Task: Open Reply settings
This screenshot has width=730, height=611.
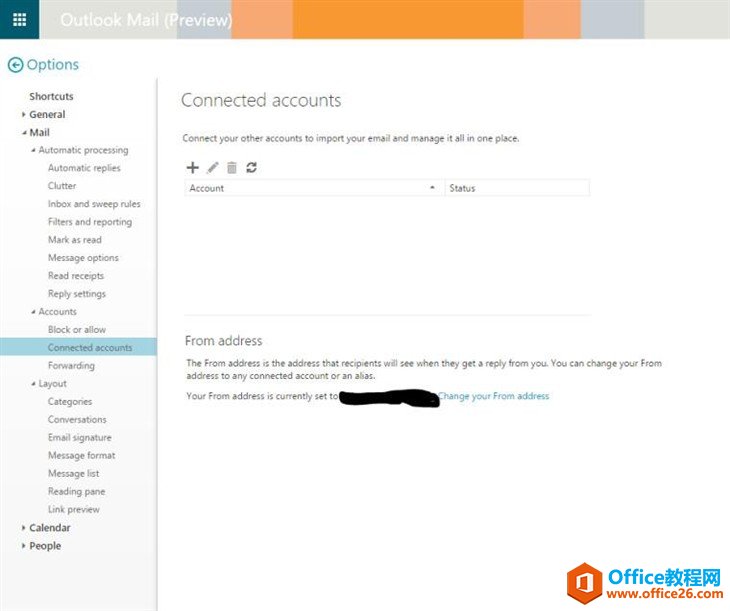Action: (77, 294)
